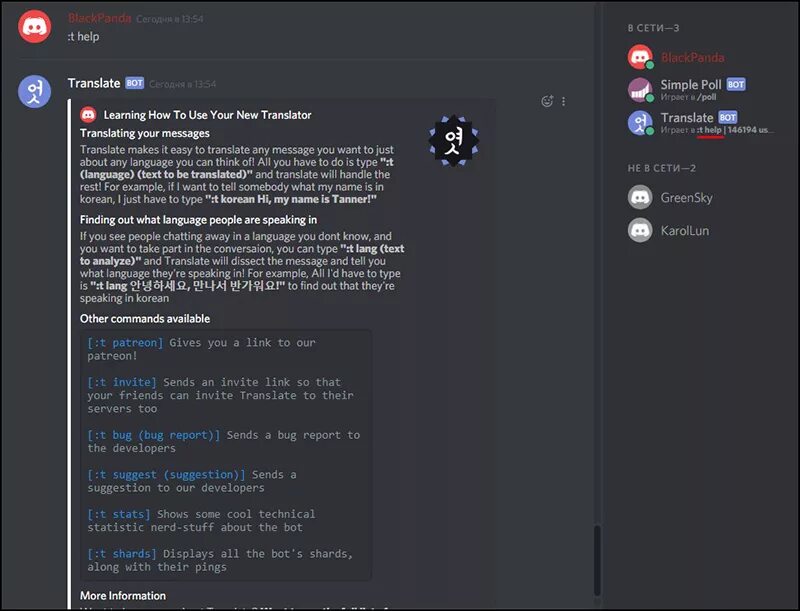
Task: Click bold ':t korean Hi, my name is Tanner!' example
Action: (291, 199)
